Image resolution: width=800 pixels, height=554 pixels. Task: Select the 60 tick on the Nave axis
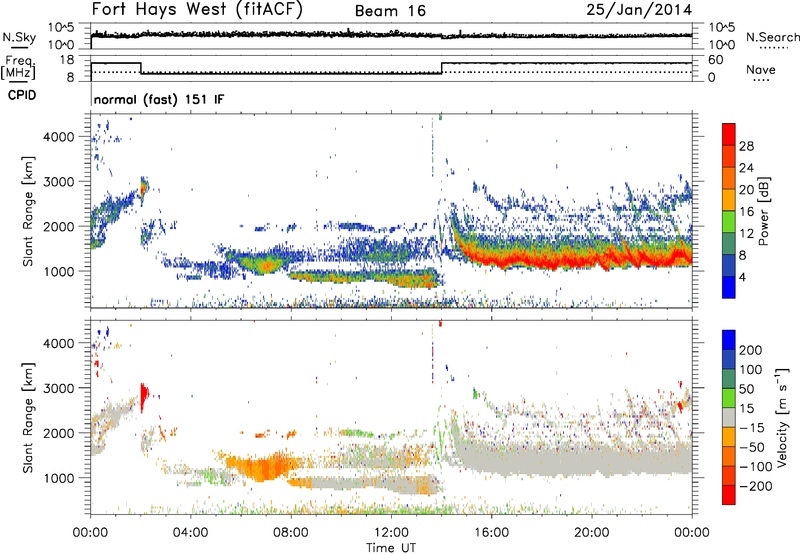tap(716, 60)
